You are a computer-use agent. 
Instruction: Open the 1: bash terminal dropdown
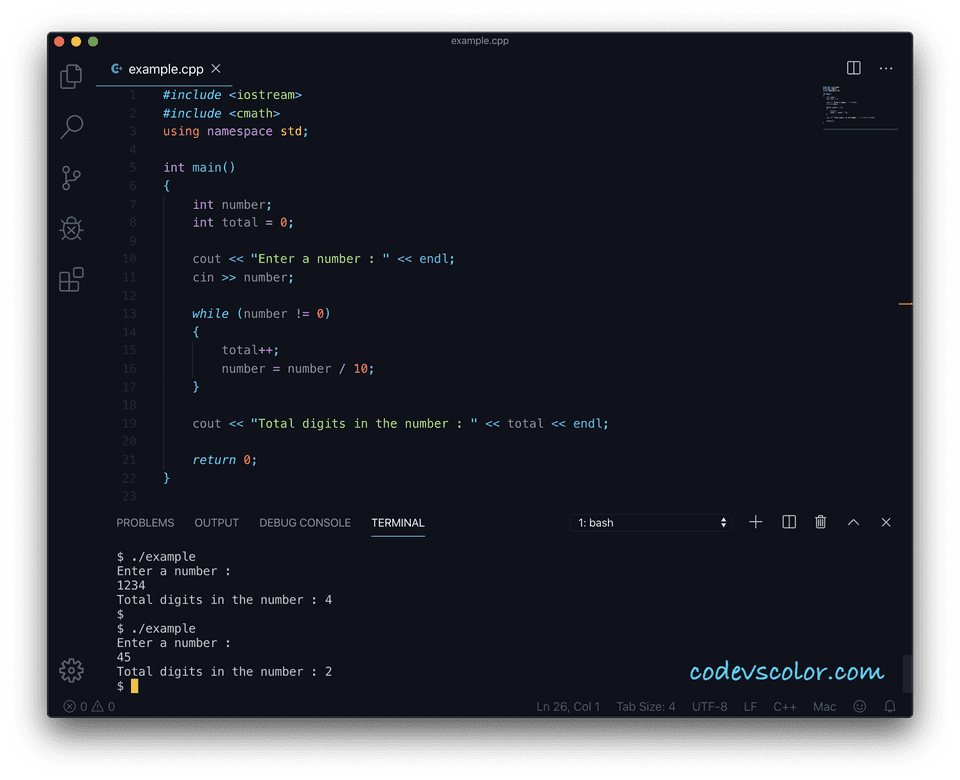[651, 523]
